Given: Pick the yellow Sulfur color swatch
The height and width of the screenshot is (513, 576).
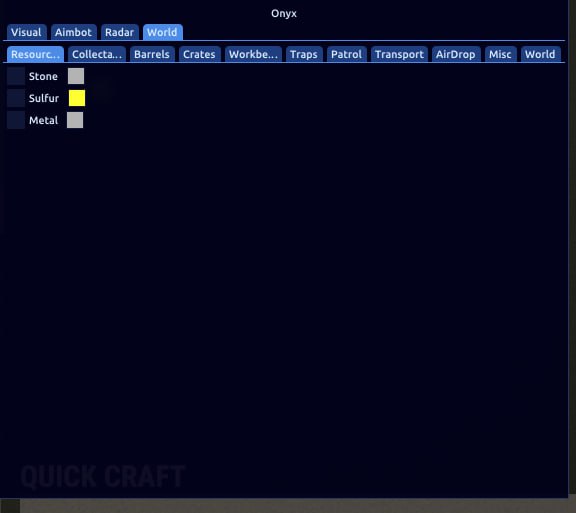Looking at the screenshot, I should click(77, 98).
